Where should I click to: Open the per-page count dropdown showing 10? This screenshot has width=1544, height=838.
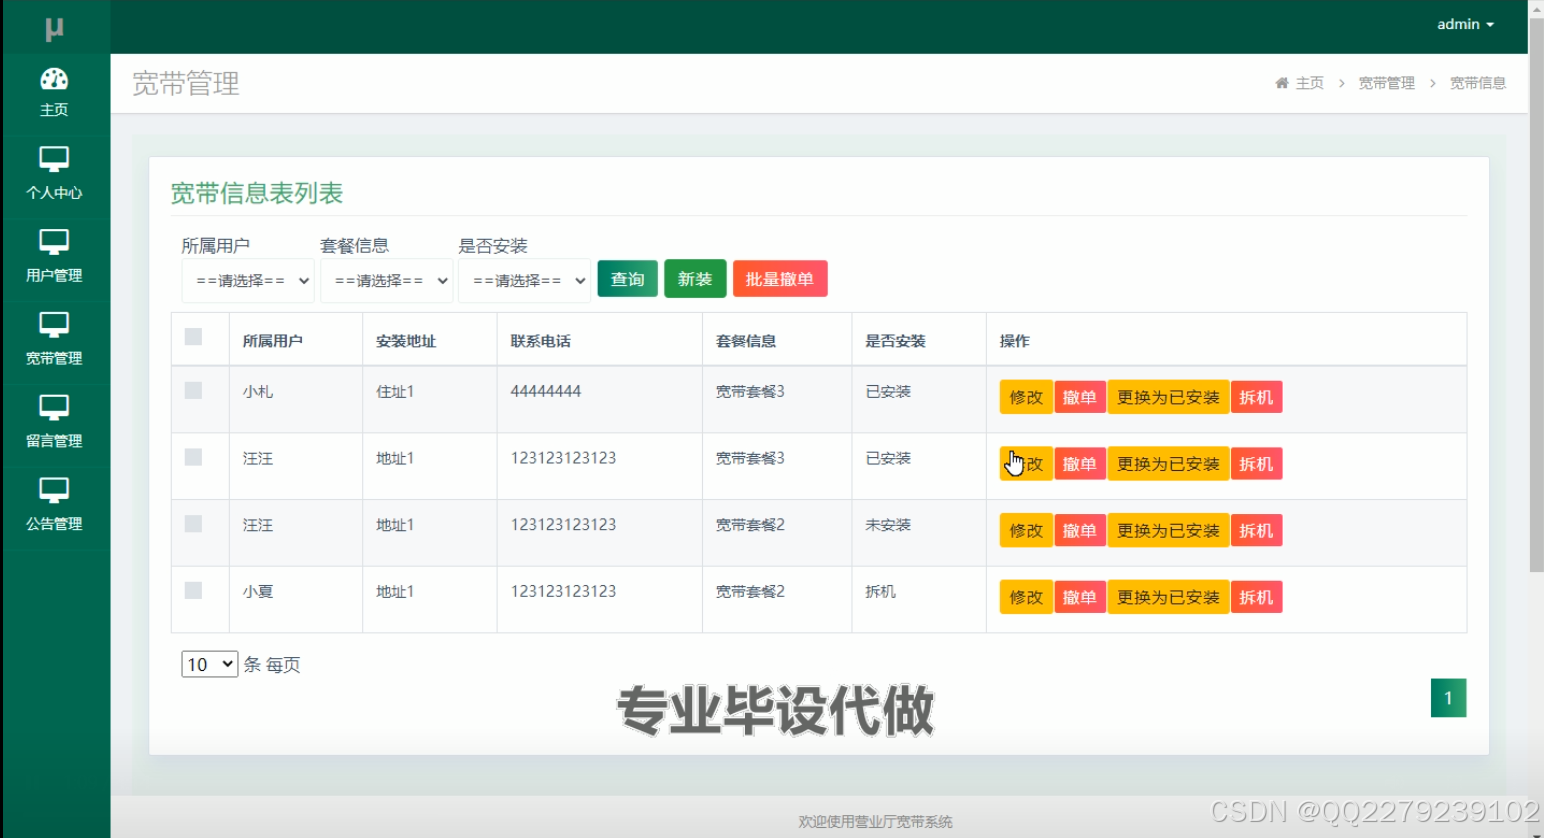click(x=208, y=663)
